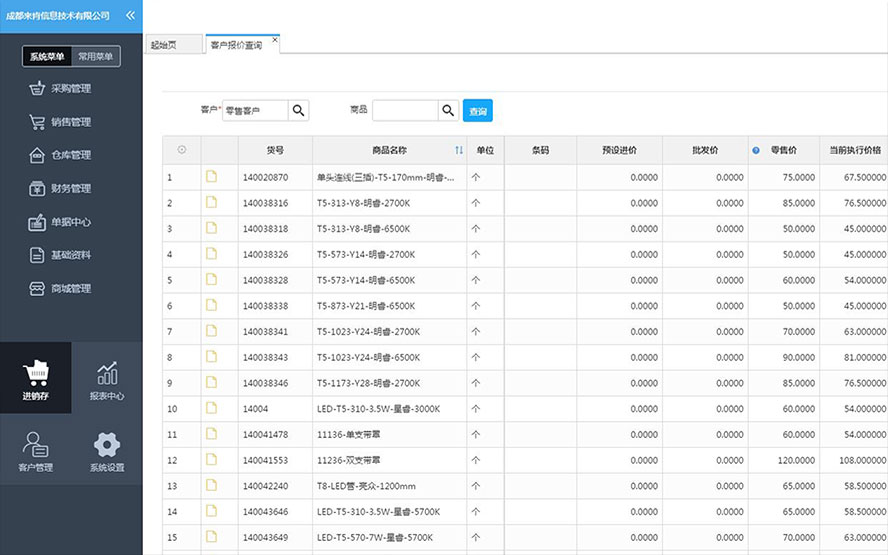Click the search icon beside the 商品 field
Image resolution: width=888 pixels, height=555 pixels.
[x=448, y=111]
